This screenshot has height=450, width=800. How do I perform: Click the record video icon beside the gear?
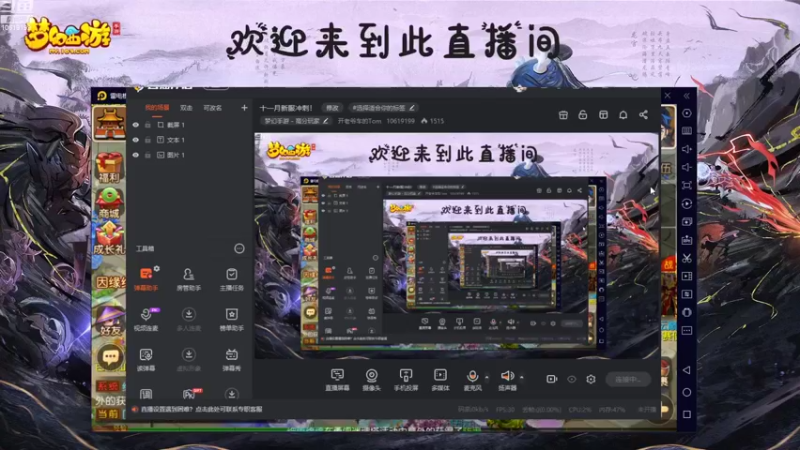tap(552, 379)
